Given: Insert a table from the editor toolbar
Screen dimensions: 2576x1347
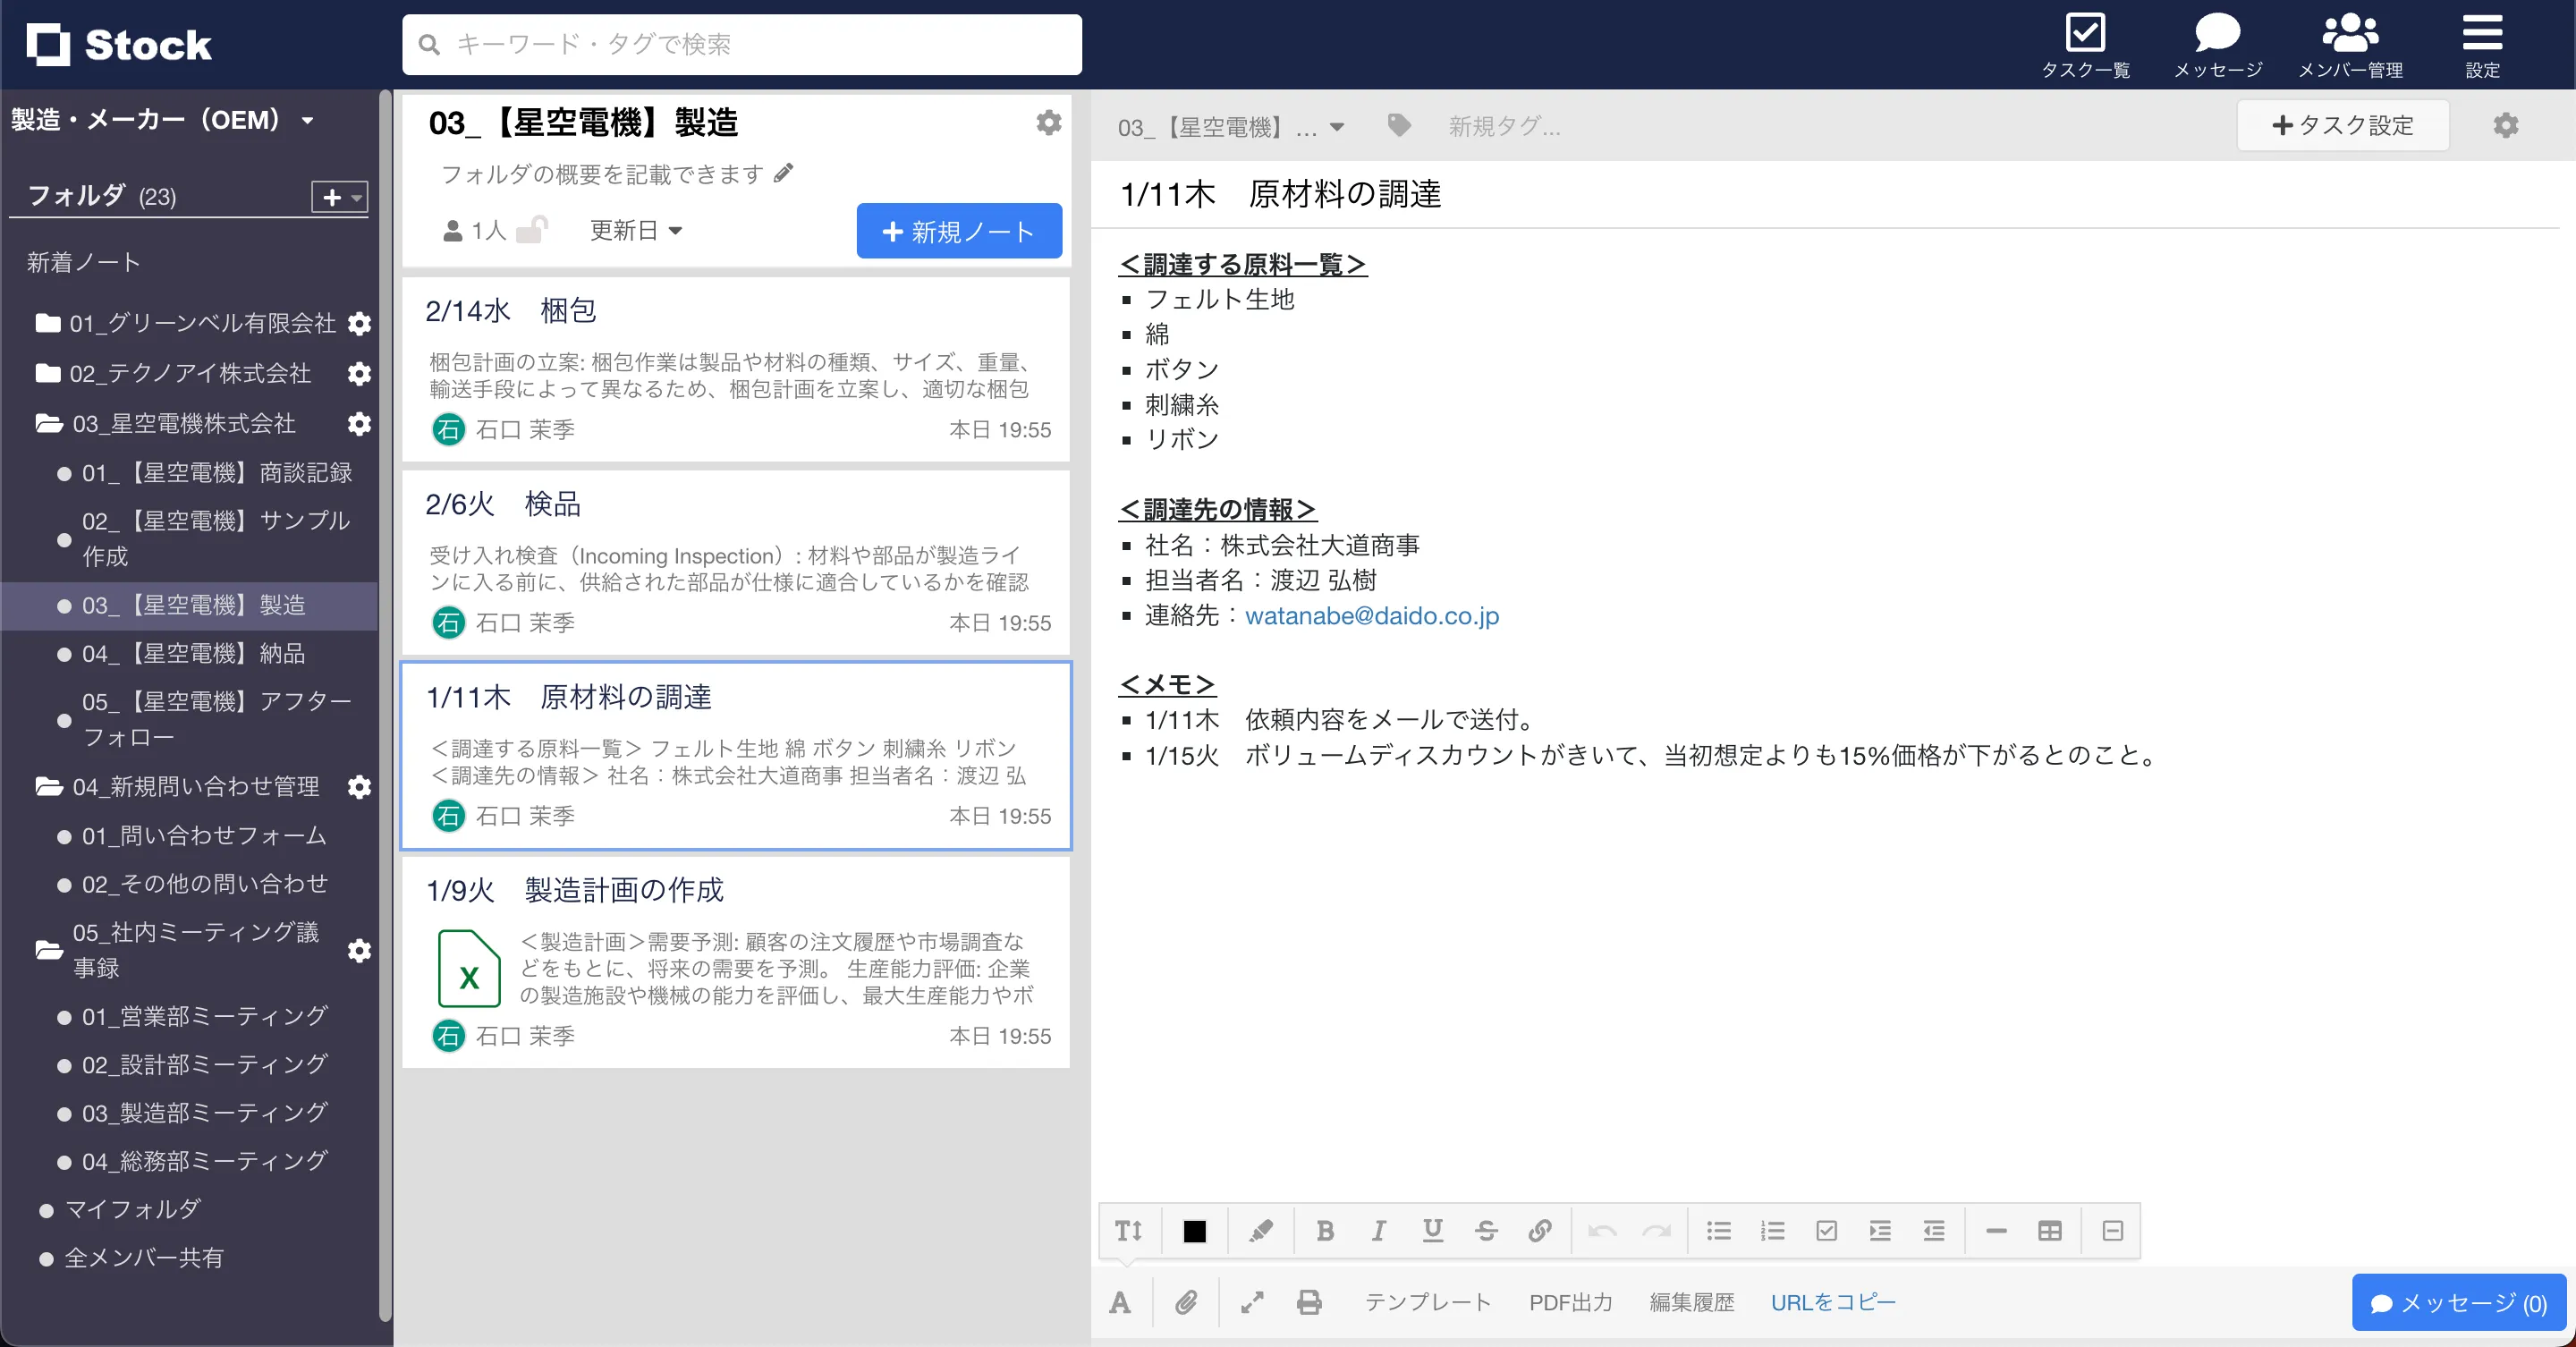Looking at the screenshot, I should click(2050, 1231).
